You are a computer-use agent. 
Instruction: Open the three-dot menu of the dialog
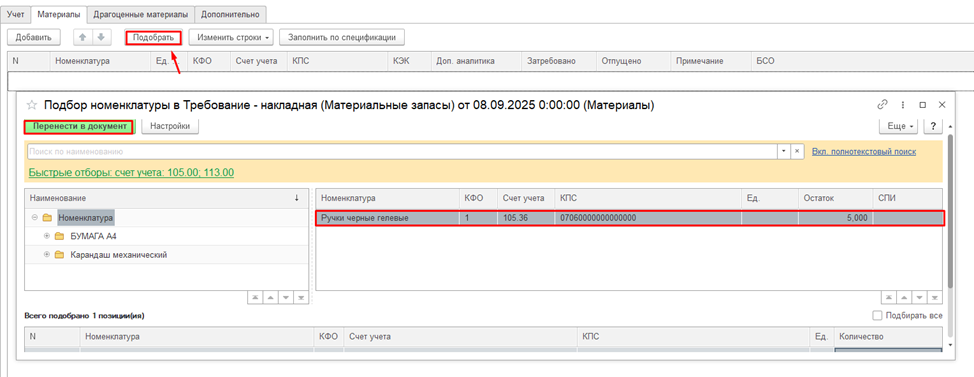click(903, 105)
